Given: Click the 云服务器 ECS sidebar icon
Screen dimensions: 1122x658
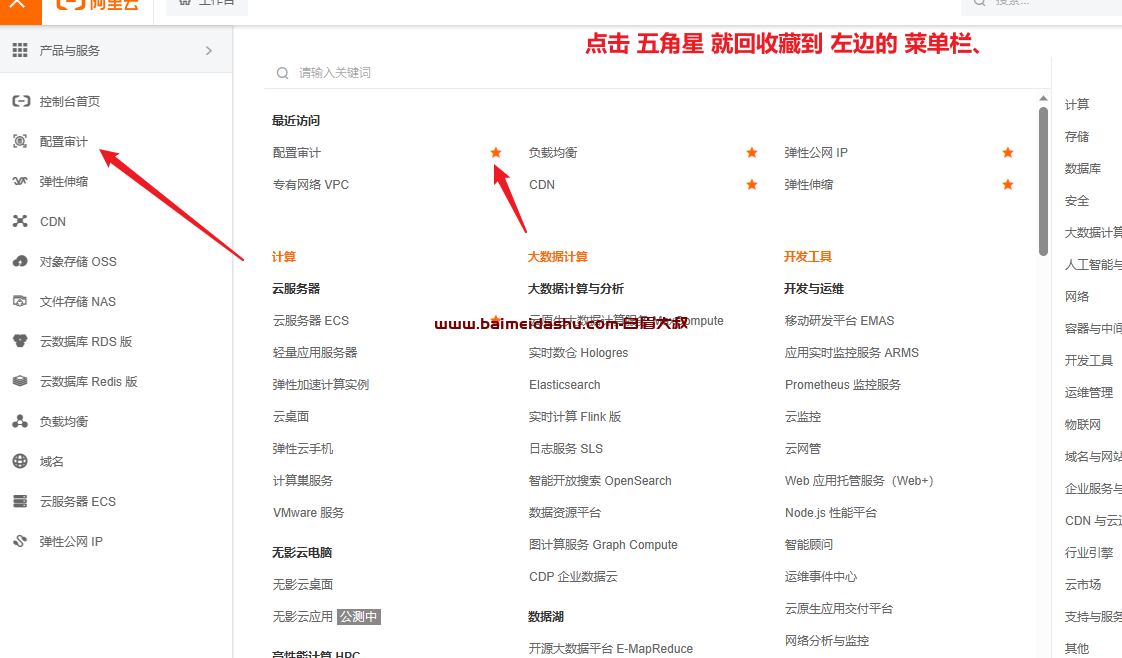Looking at the screenshot, I should coord(20,501).
